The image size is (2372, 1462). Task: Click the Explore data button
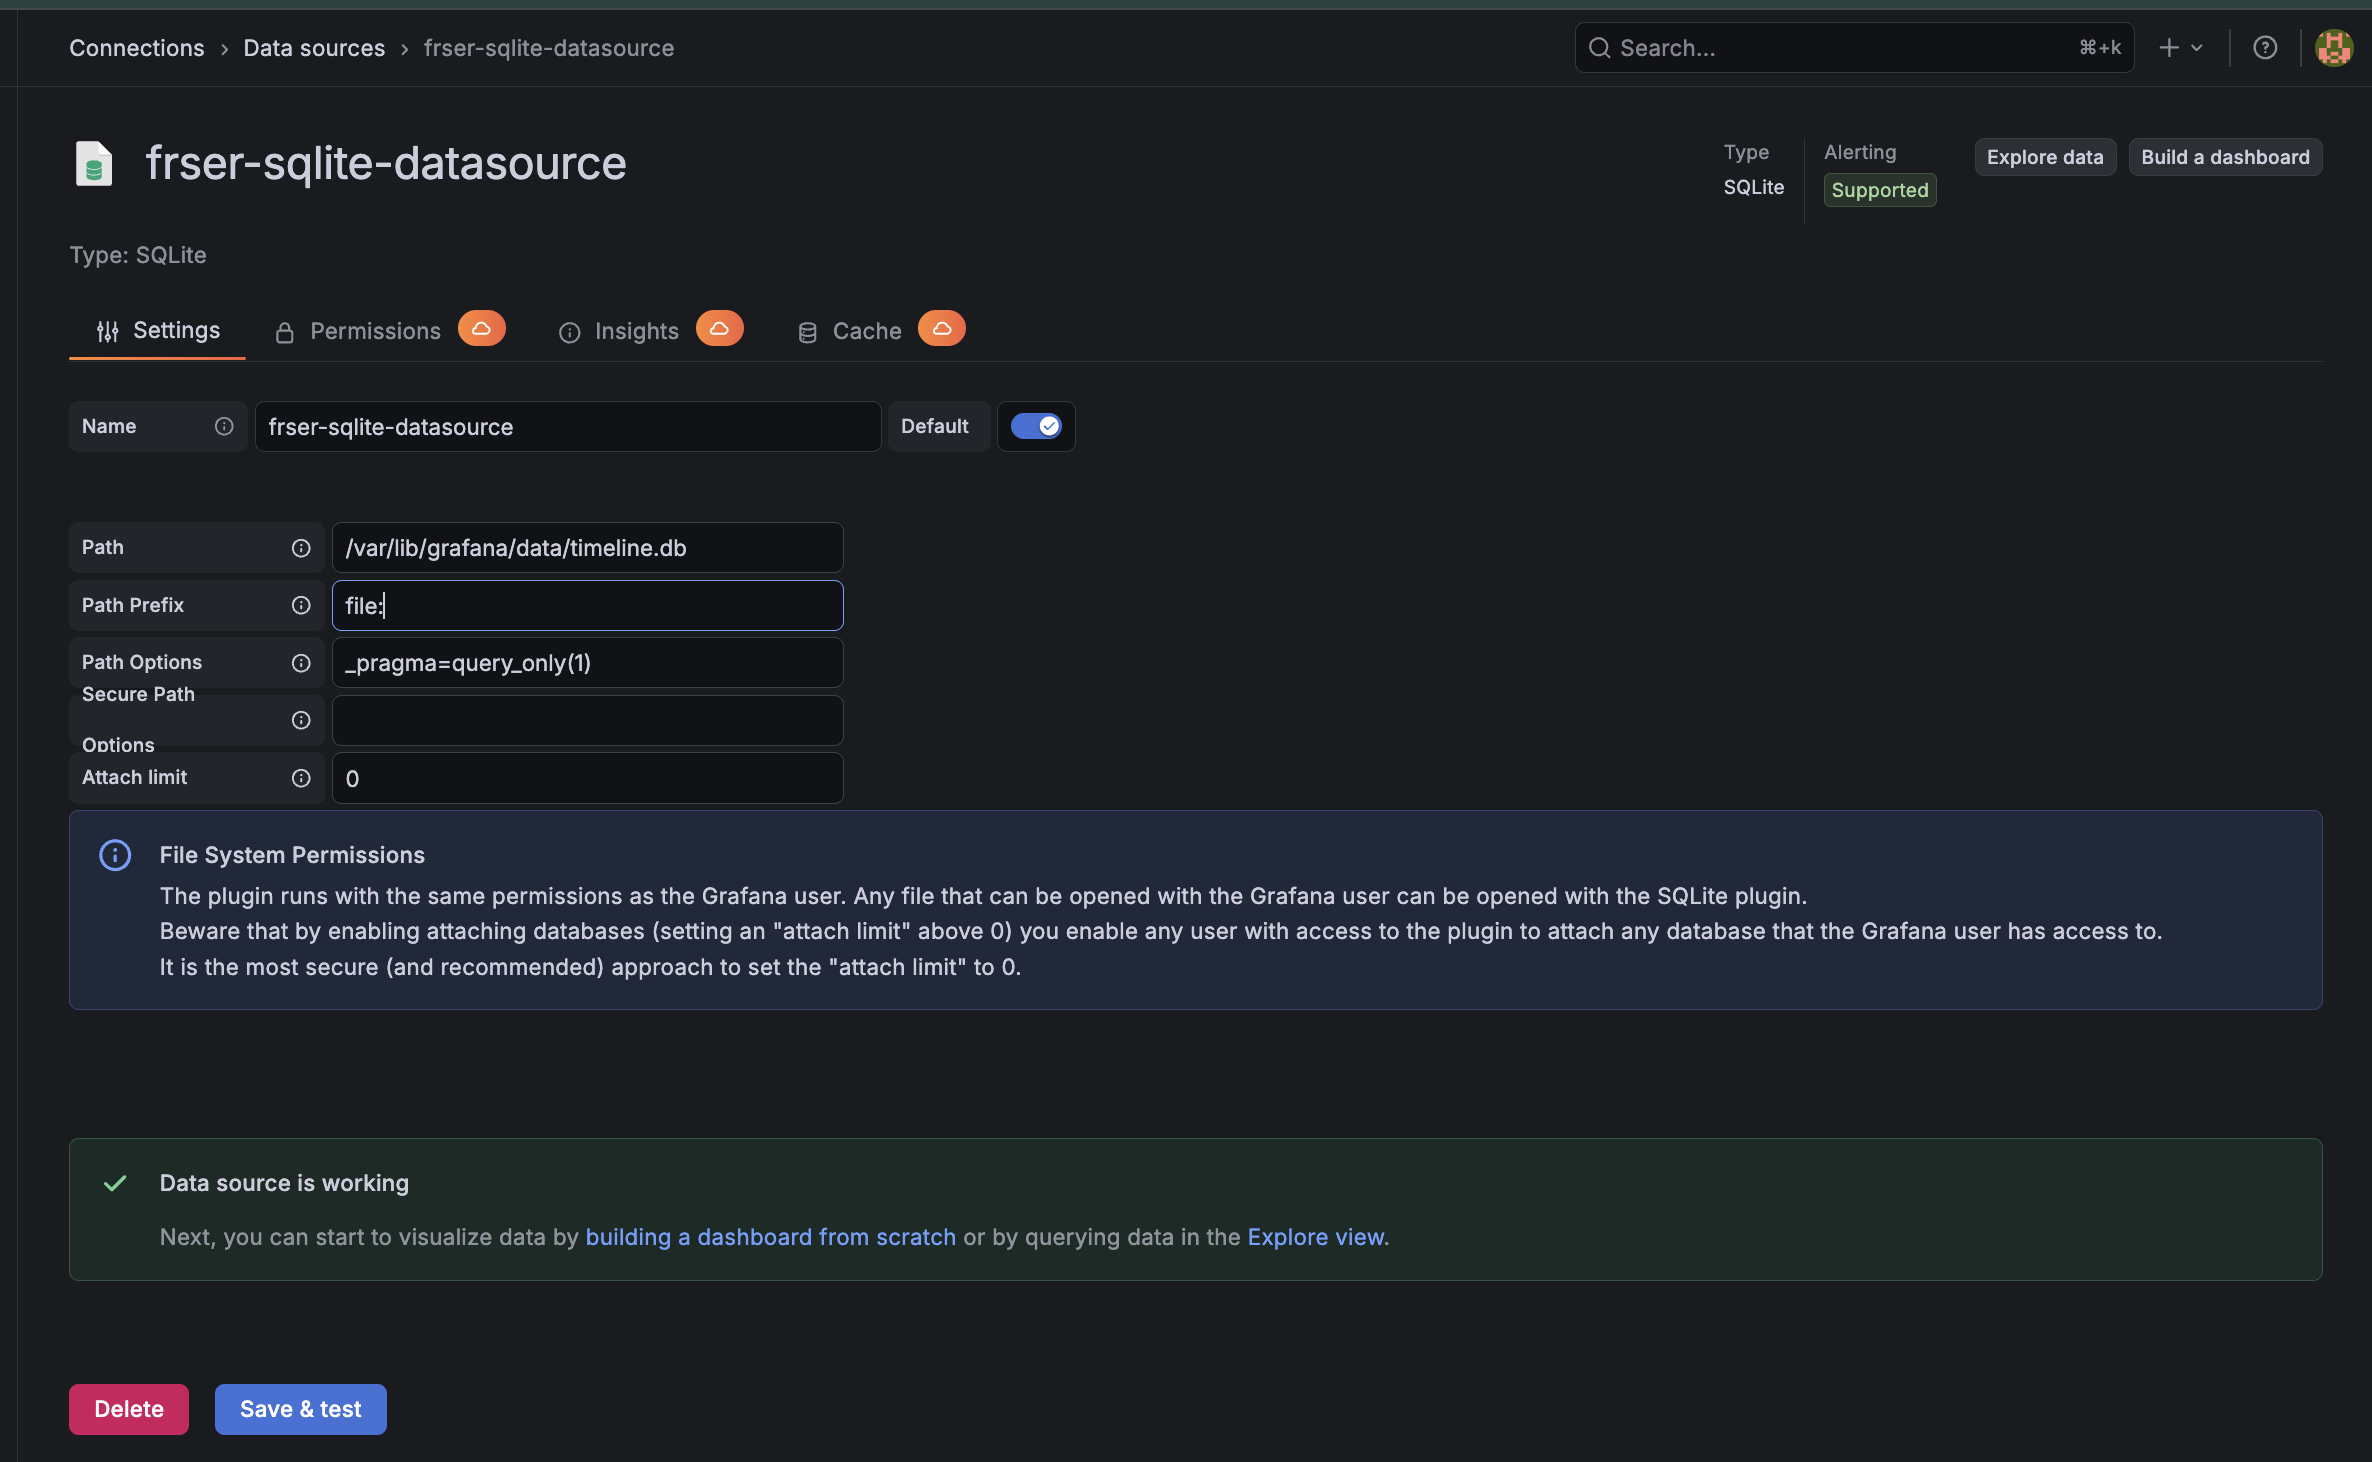pyautogui.click(x=2045, y=157)
